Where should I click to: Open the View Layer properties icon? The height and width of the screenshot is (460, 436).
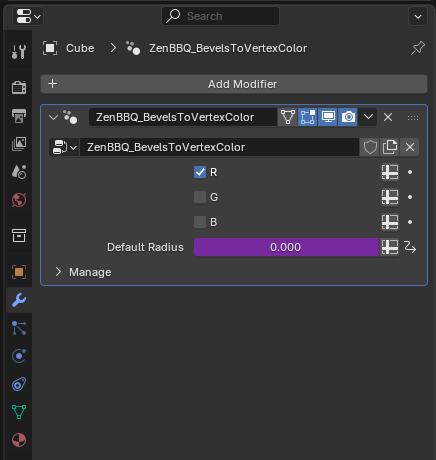point(19,144)
